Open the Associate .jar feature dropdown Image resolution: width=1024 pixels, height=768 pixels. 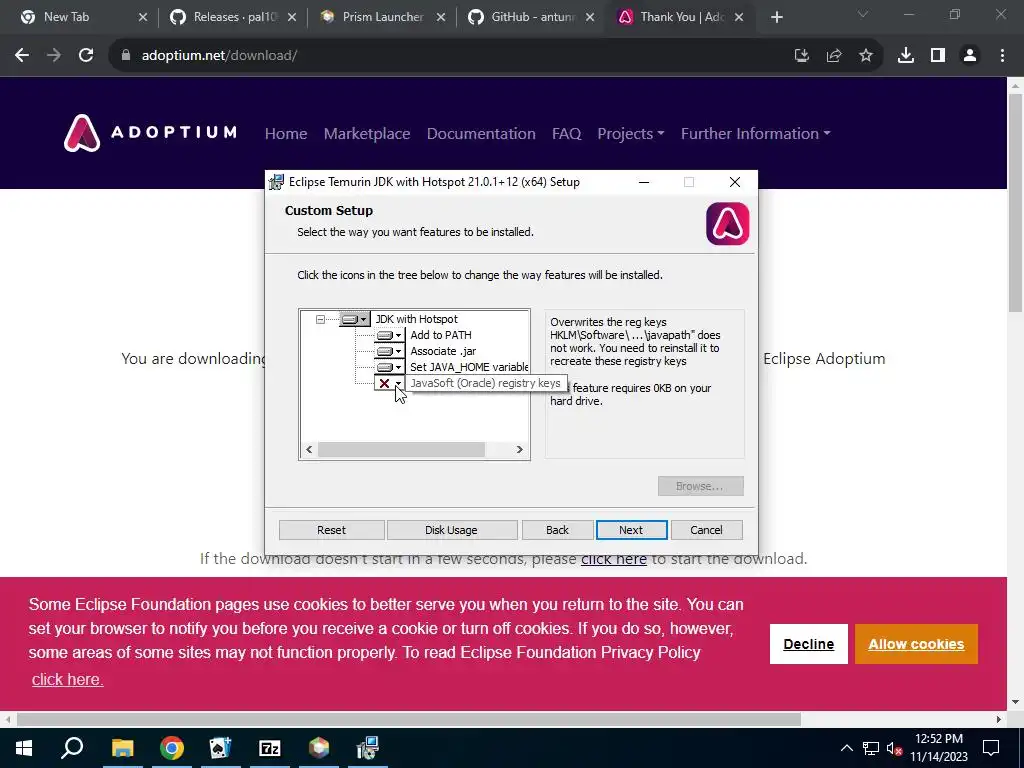pos(389,351)
